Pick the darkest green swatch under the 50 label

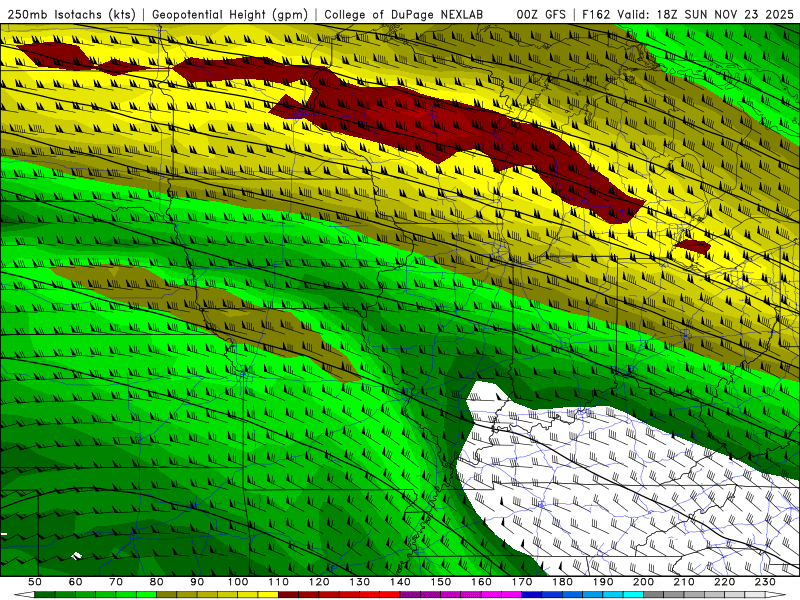click(45, 595)
